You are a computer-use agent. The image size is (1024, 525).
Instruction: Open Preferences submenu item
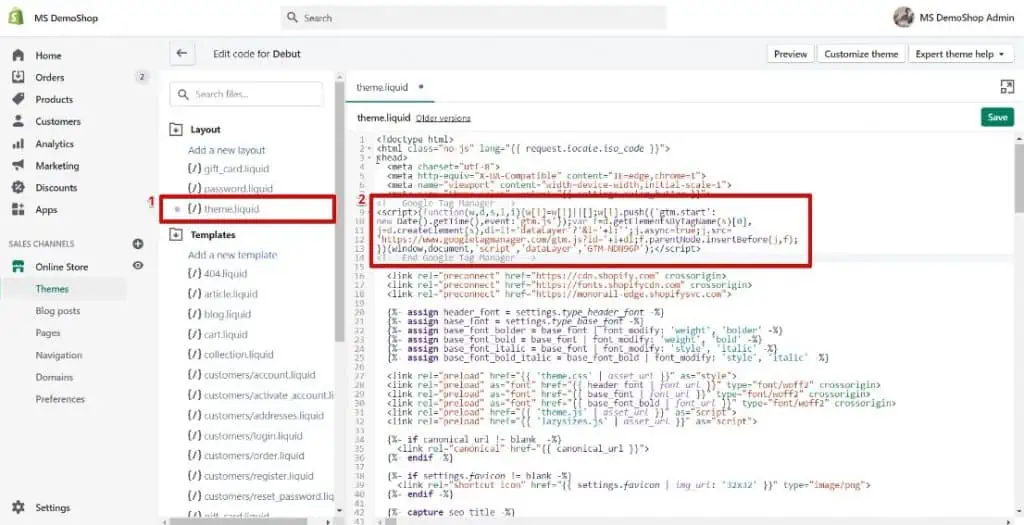pos(60,399)
